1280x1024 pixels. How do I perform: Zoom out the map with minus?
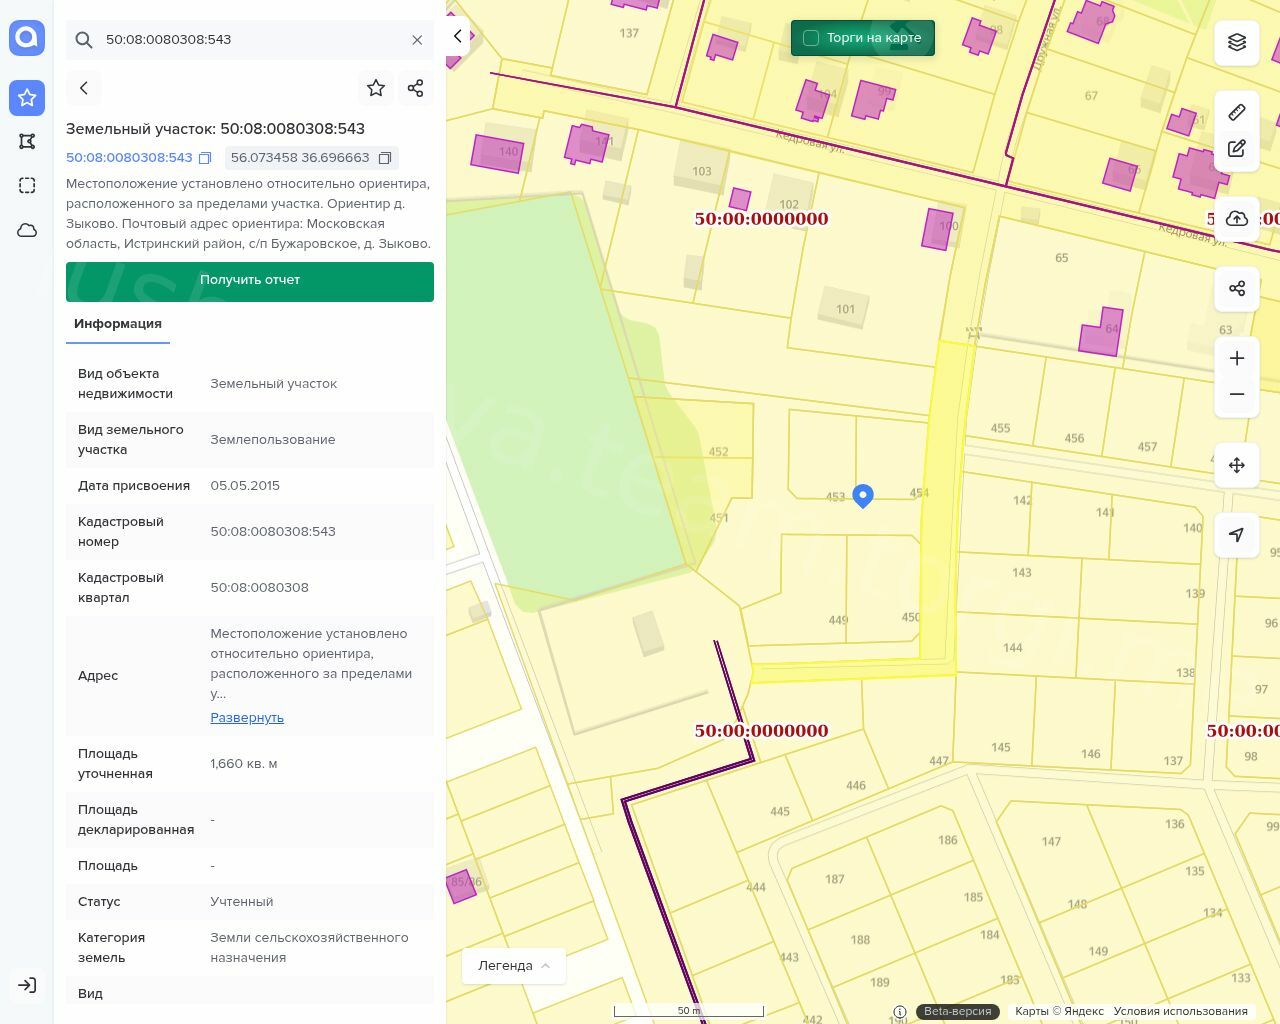click(1237, 394)
